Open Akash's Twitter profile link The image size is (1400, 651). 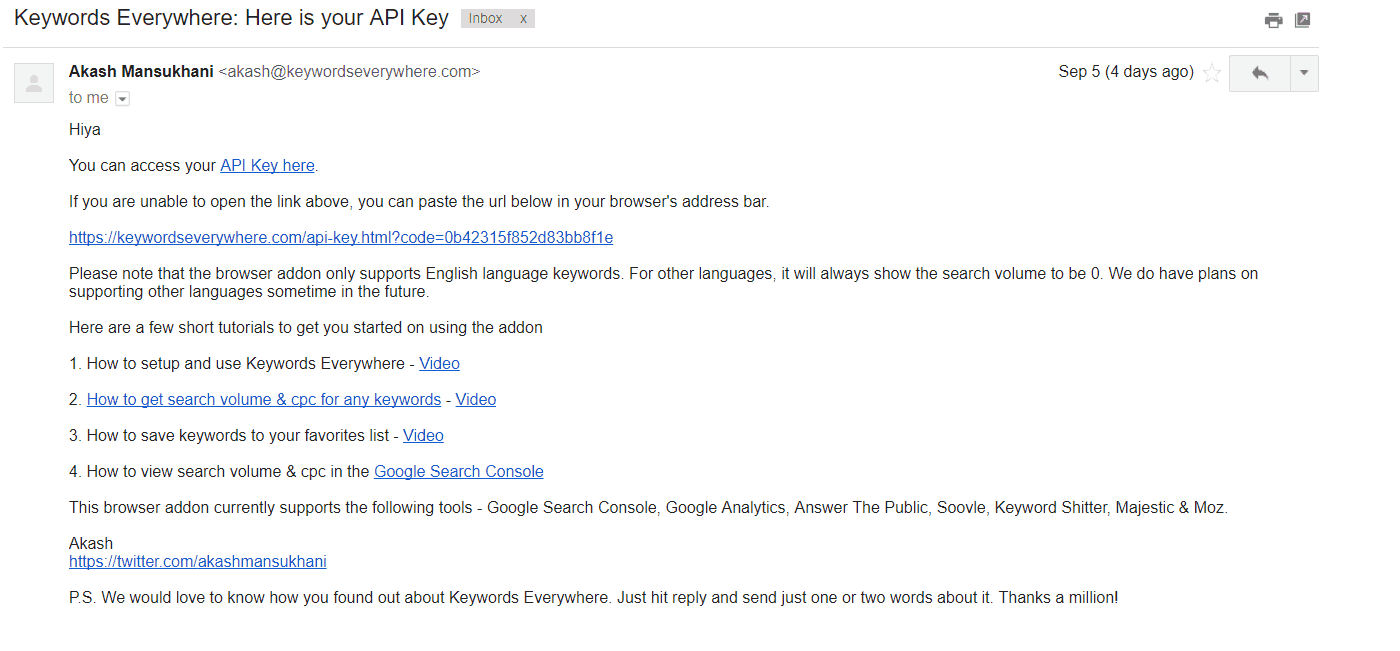coord(197,561)
